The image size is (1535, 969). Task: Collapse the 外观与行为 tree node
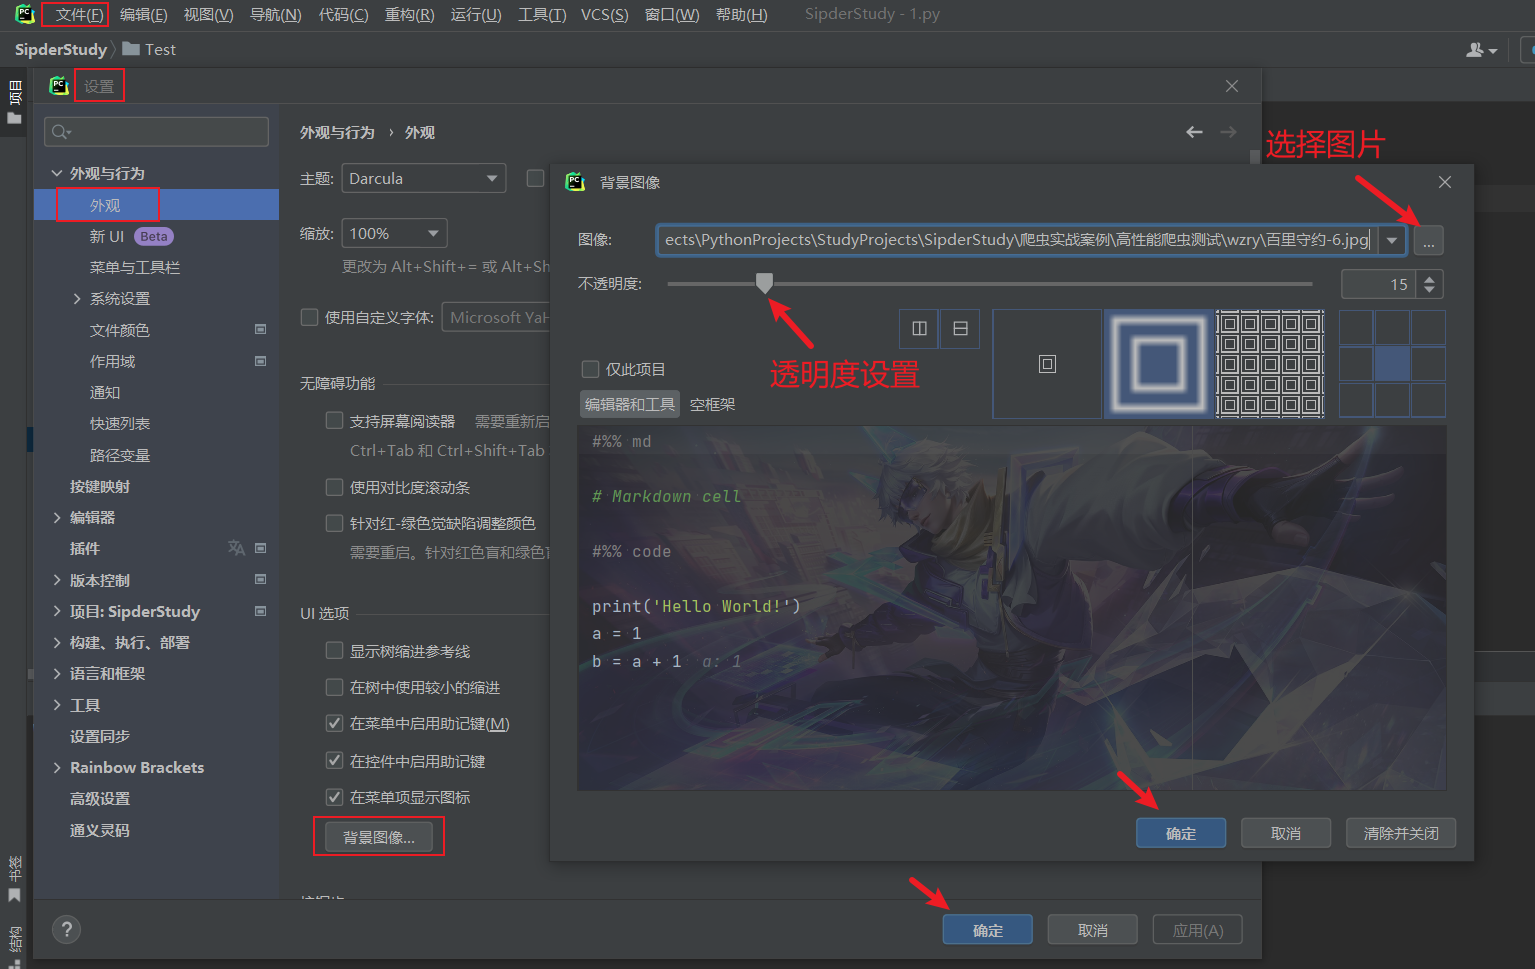pyautogui.click(x=57, y=173)
